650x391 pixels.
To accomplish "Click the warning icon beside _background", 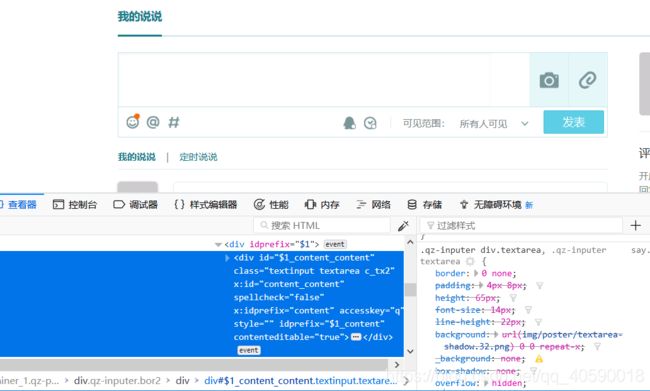I will (538, 359).
